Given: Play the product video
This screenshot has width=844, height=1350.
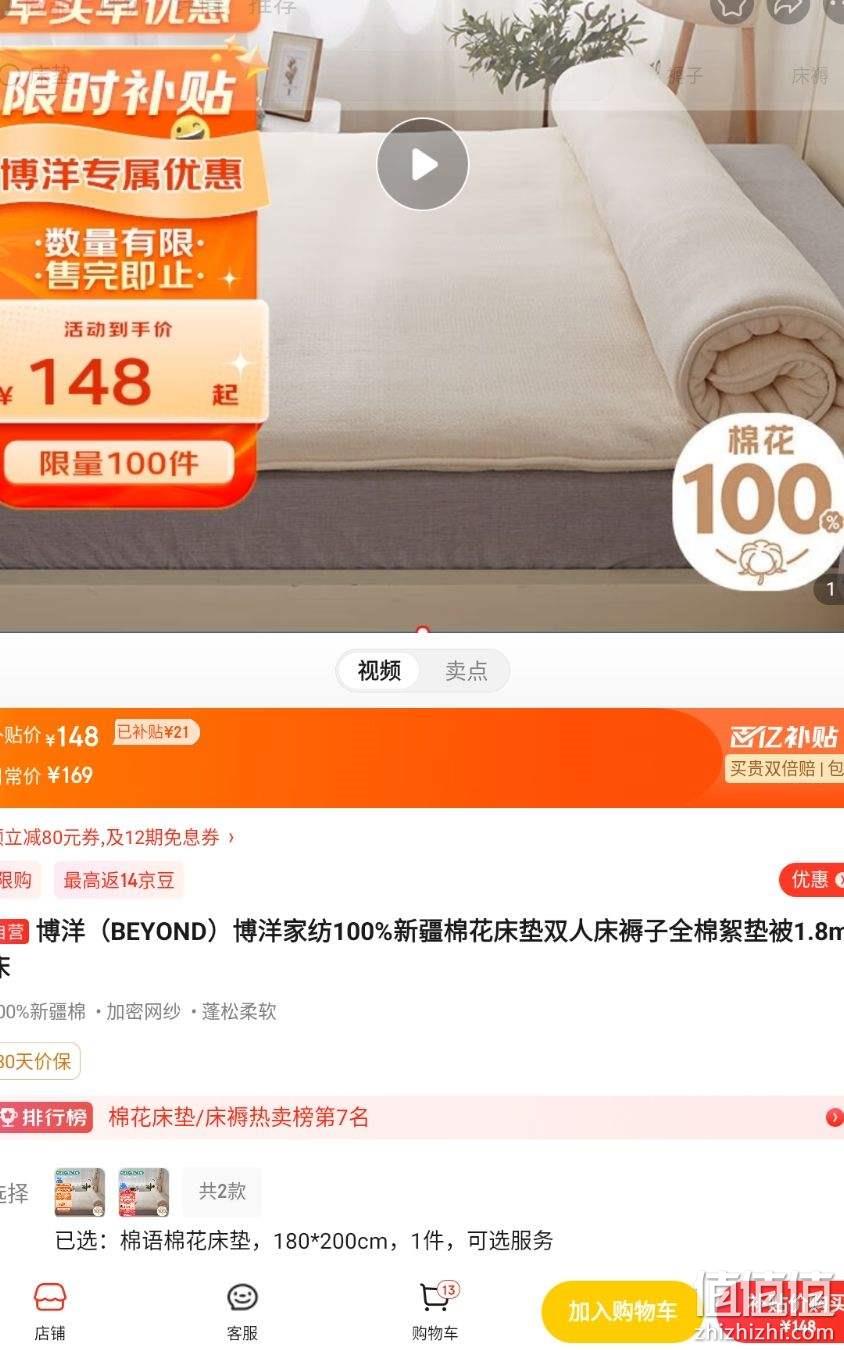Looking at the screenshot, I should [x=422, y=164].
